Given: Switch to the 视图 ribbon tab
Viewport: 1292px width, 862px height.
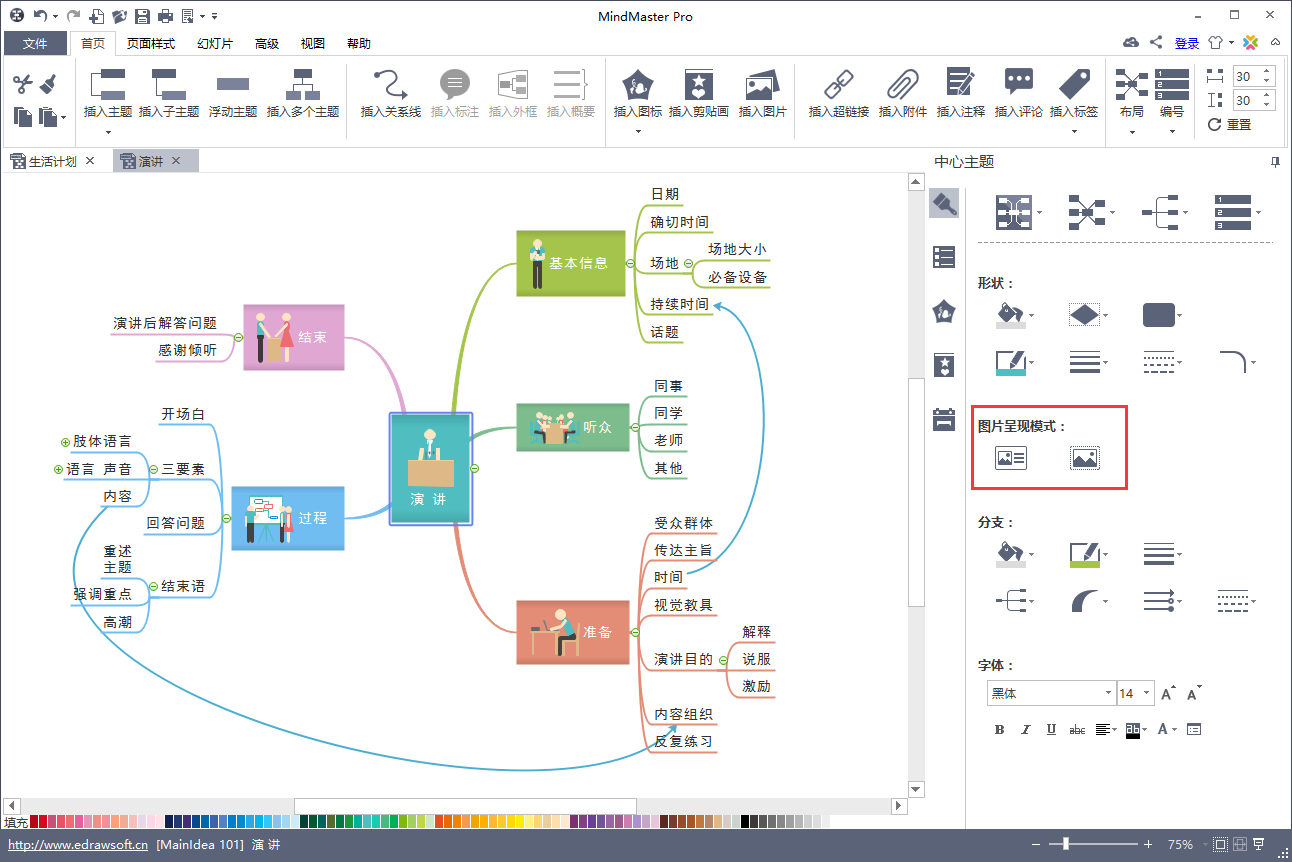Looking at the screenshot, I should (313, 43).
